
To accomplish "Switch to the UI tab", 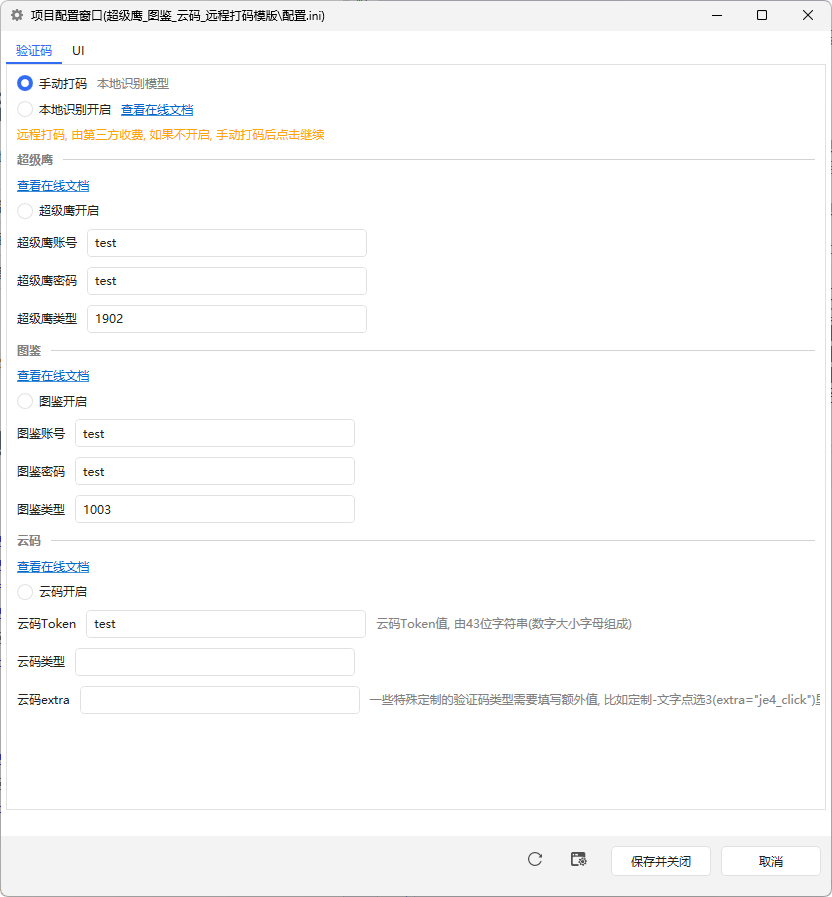I will [78, 50].
